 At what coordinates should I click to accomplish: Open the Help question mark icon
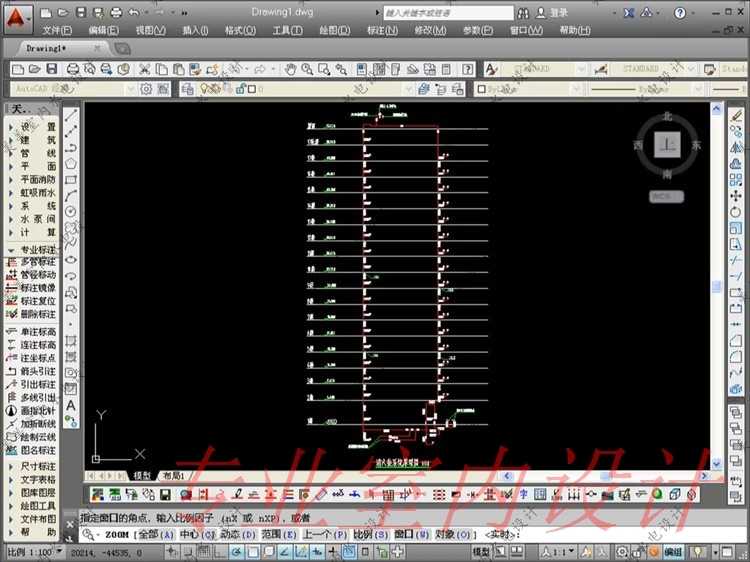[468, 69]
